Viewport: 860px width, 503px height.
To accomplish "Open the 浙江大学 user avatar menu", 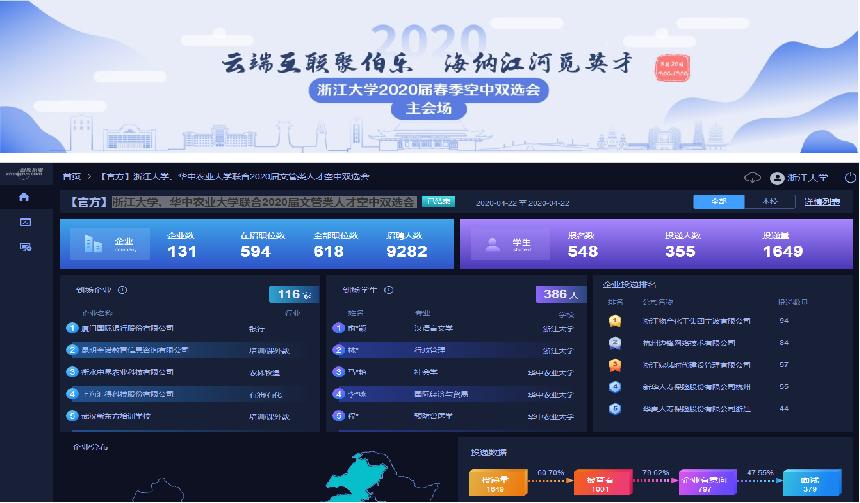I will [x=799, y=178].
